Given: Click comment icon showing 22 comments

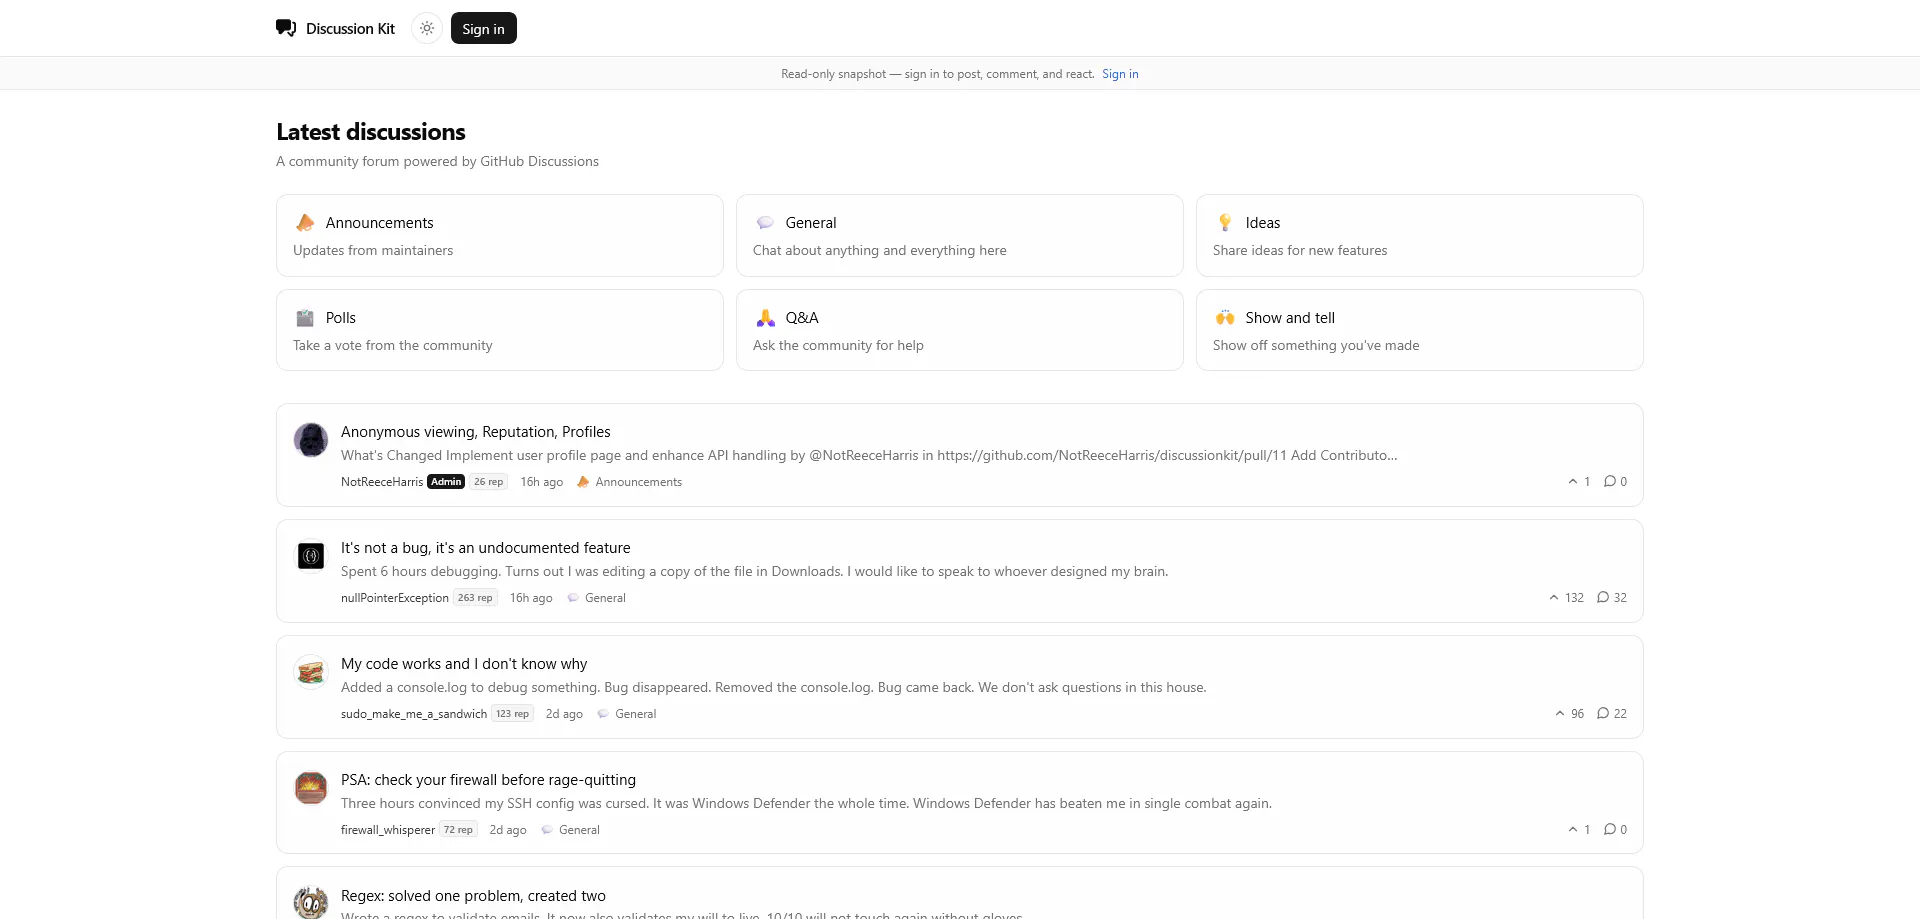Looking at the screenshot, I should click(1603, 714).
